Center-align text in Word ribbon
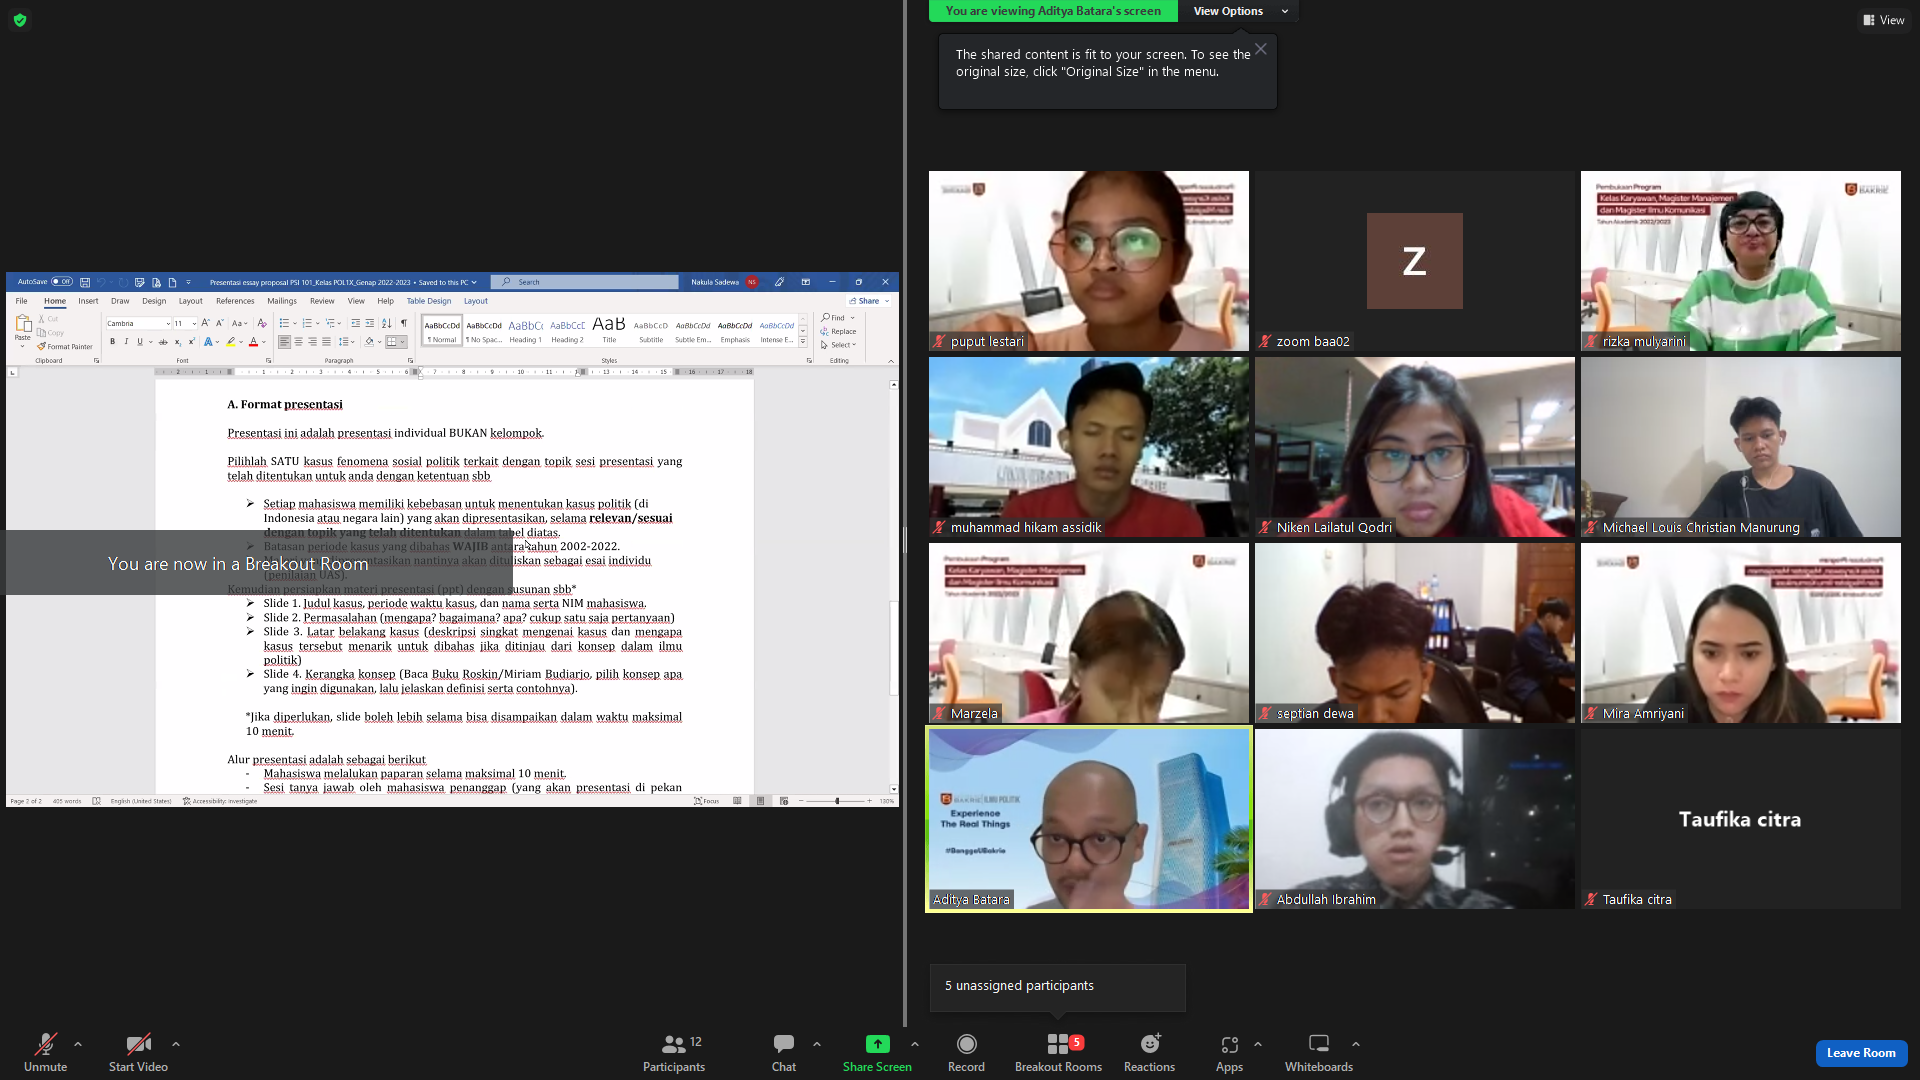 click(298, 342)
